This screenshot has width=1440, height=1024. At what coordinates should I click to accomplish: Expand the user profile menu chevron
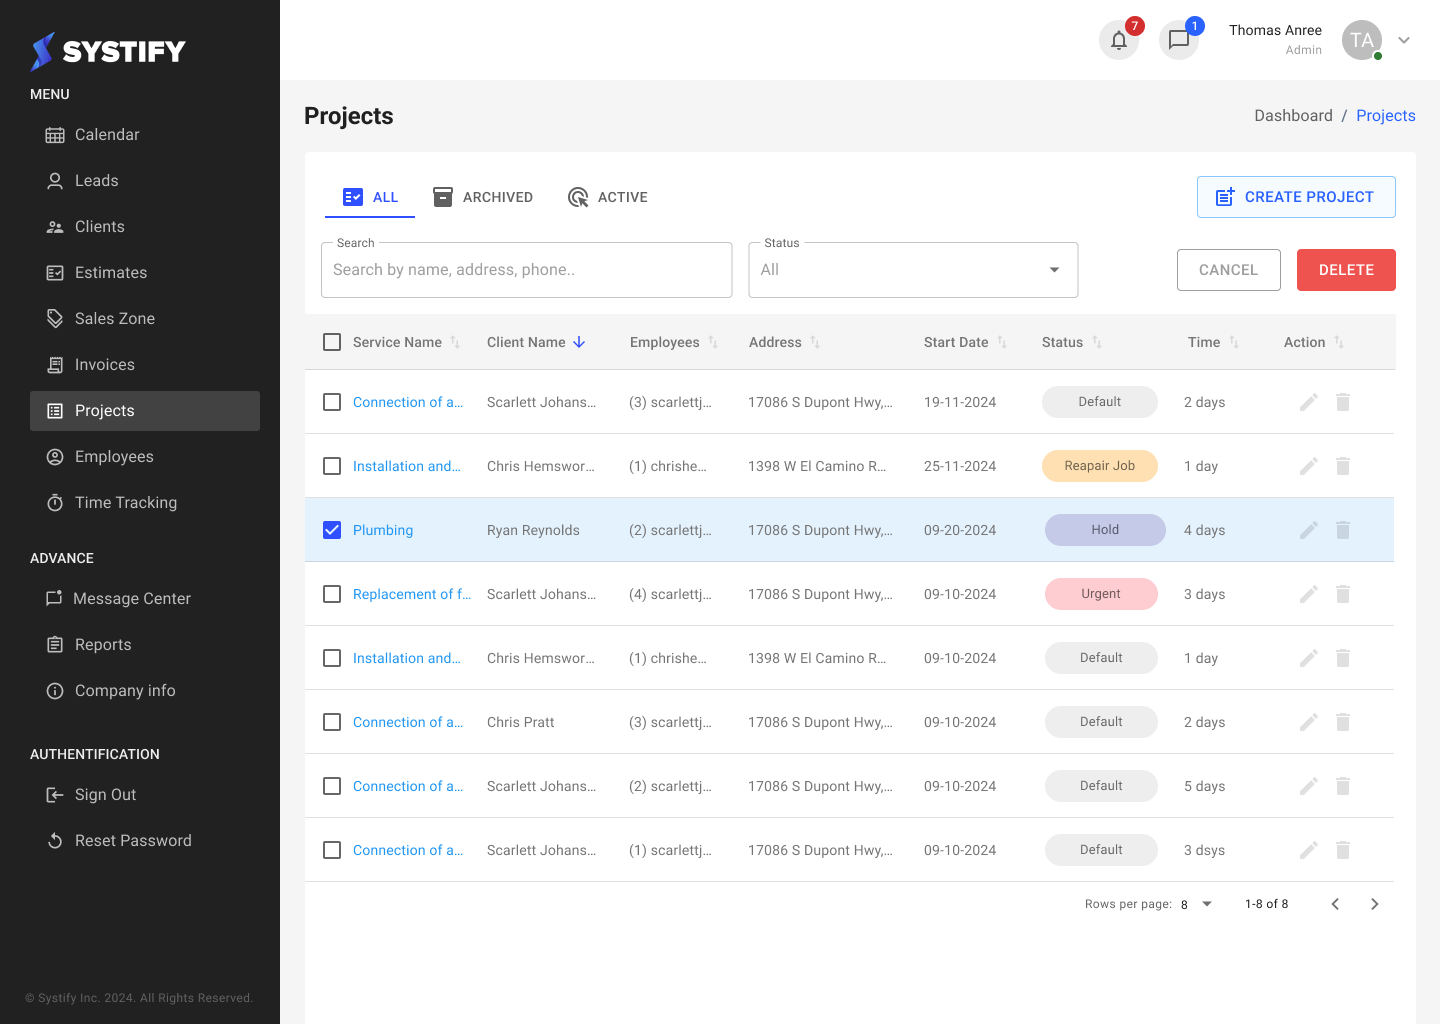1404,40
